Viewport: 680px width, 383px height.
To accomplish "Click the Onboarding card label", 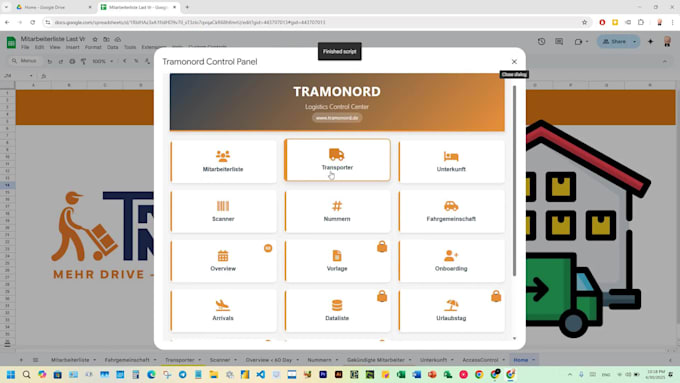I will tap(451, 268).
